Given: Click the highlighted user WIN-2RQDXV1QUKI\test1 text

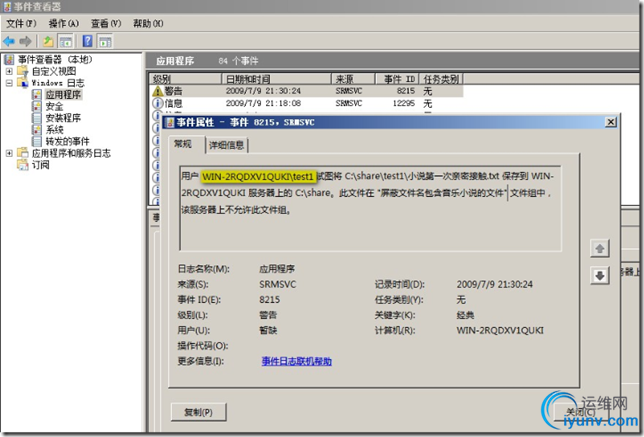Looking at the screenshot, I should point(259,177).
